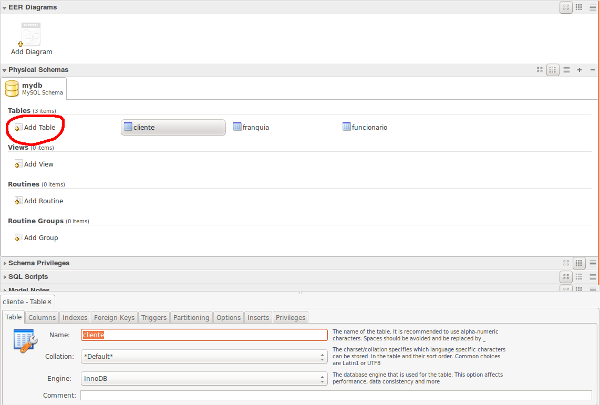The height and width of the screenshot is (405, 600).
Task: Switch Physical Schemas to small icons view
Action: (x=553, y=70)
